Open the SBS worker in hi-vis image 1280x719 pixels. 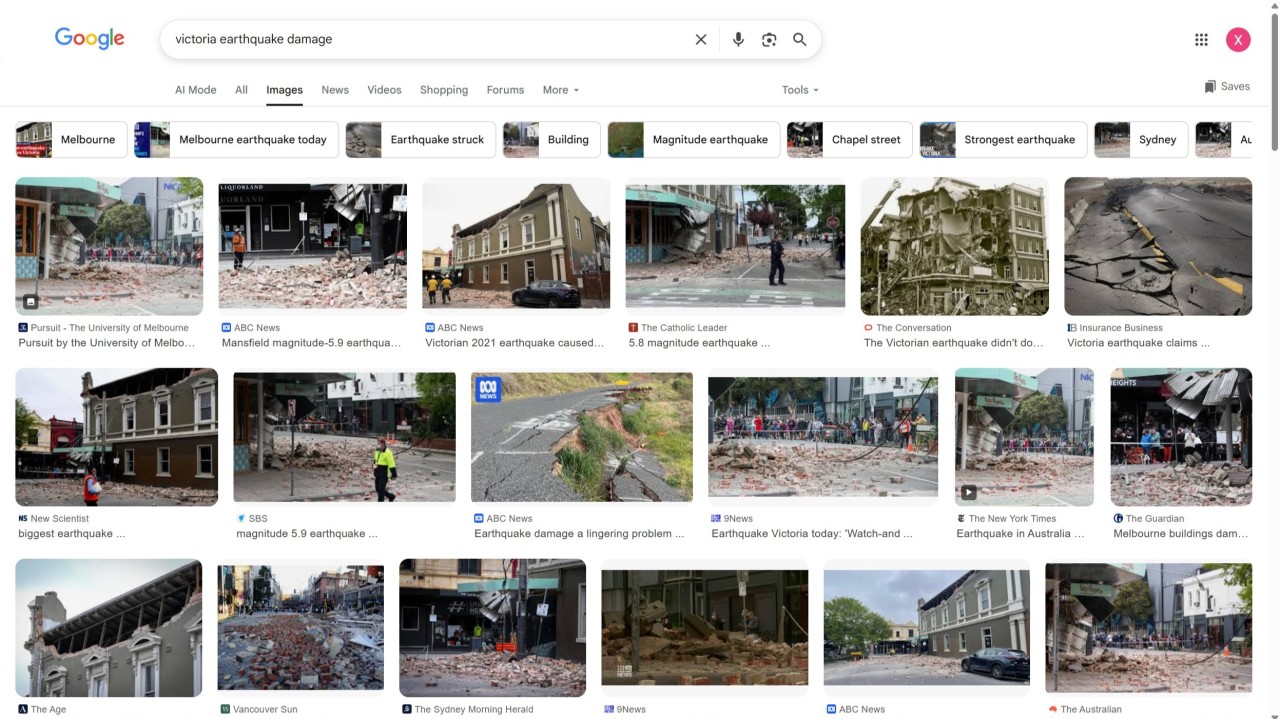pyautogui.click(x=344, y=437)
